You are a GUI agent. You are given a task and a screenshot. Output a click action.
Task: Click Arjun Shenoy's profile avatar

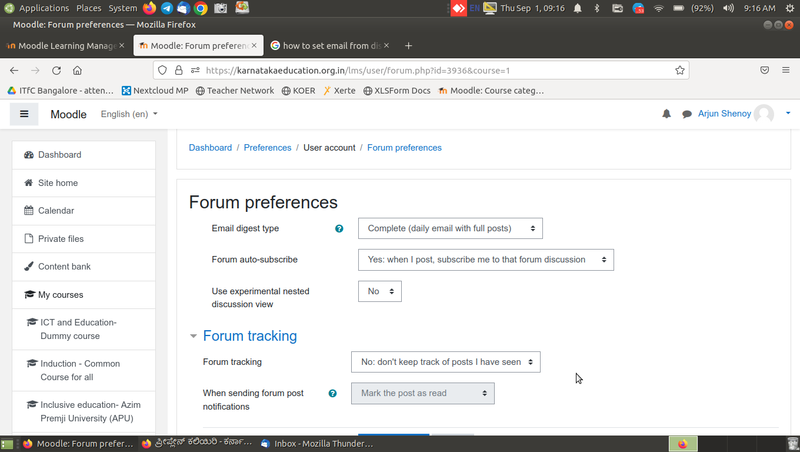[x=764, y=114]
